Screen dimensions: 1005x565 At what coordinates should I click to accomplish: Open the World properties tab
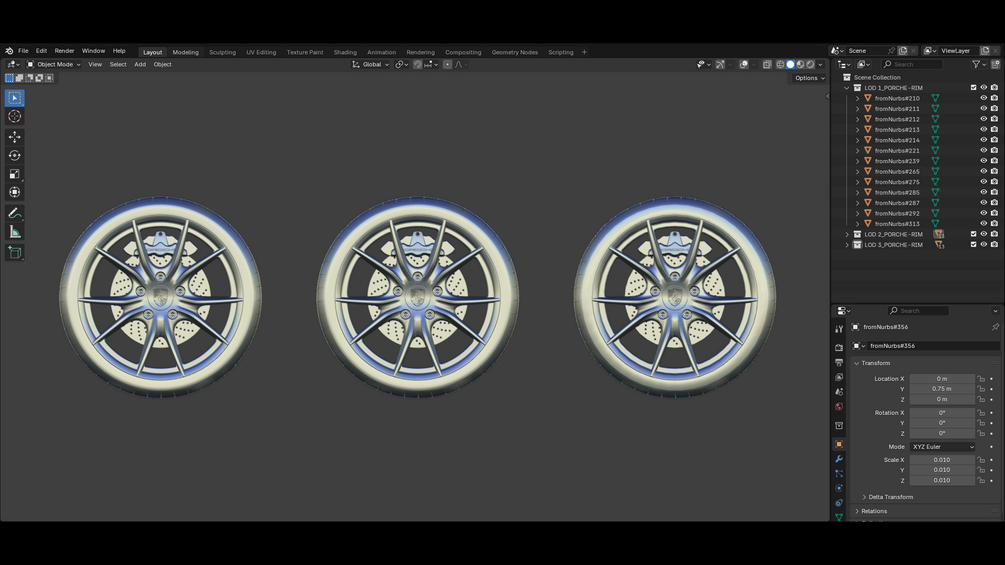pyautogui.click(x=839, y=406)
